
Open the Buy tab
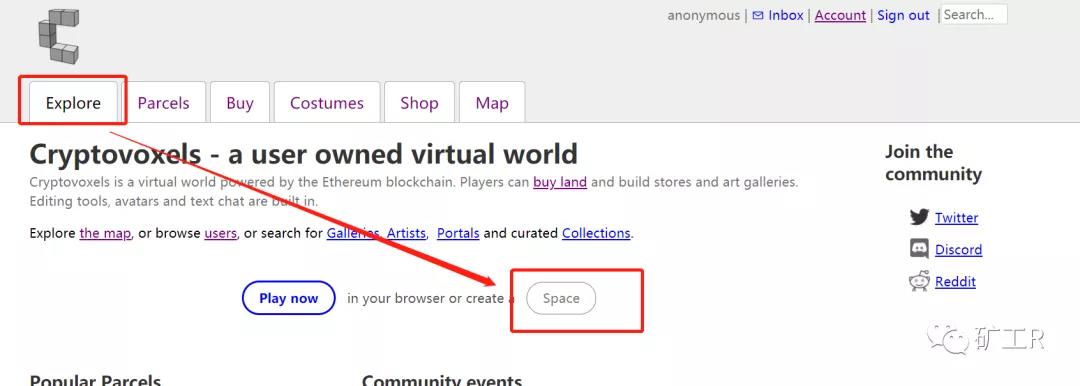pos(240,103)
